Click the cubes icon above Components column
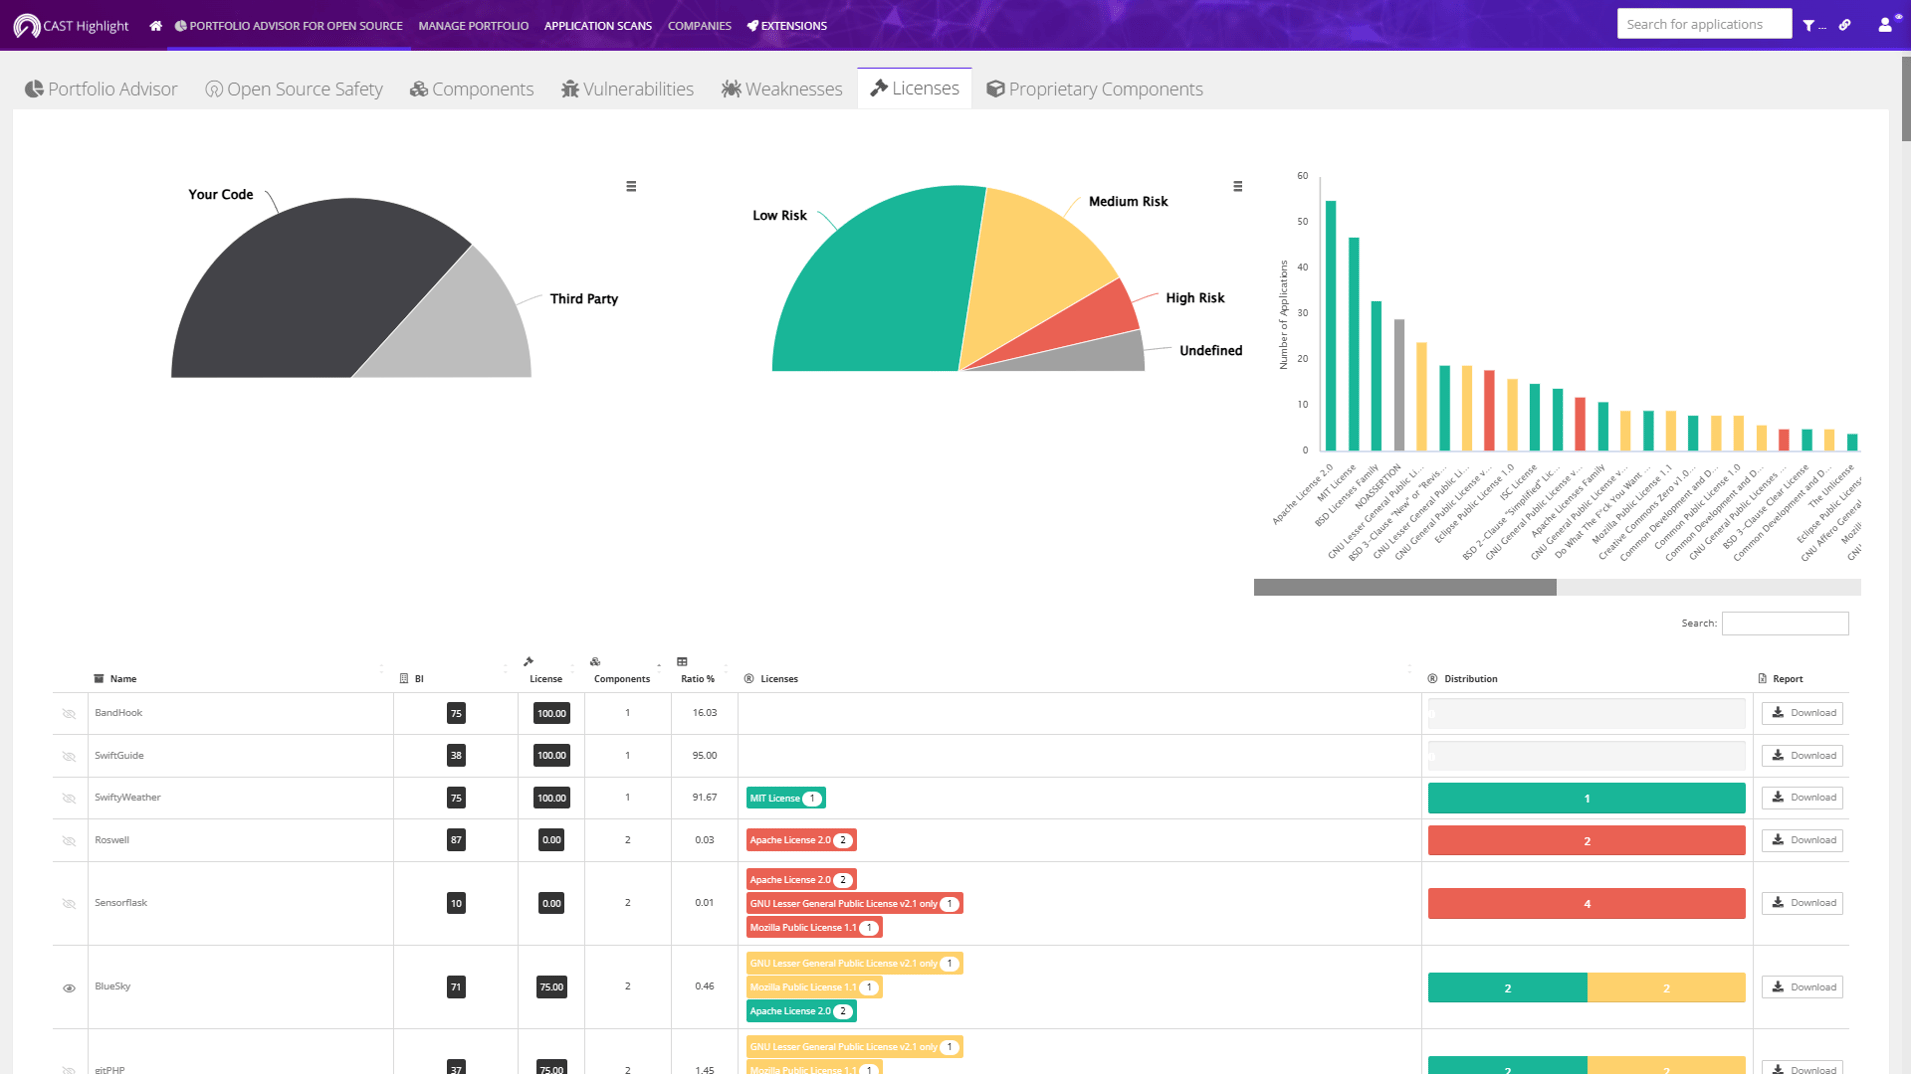This screenshot has height=1074, width=1911. tap(595, 661)
